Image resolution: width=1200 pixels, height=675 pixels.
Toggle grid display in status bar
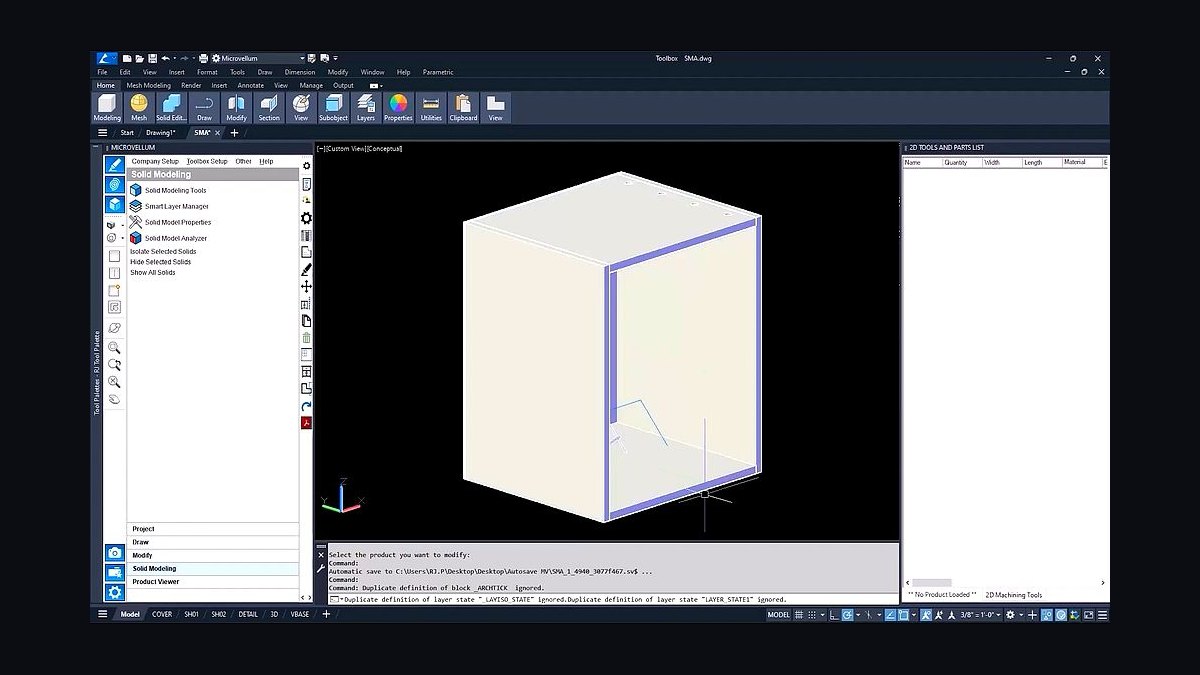pyautogui.click(x=799, y=615)
